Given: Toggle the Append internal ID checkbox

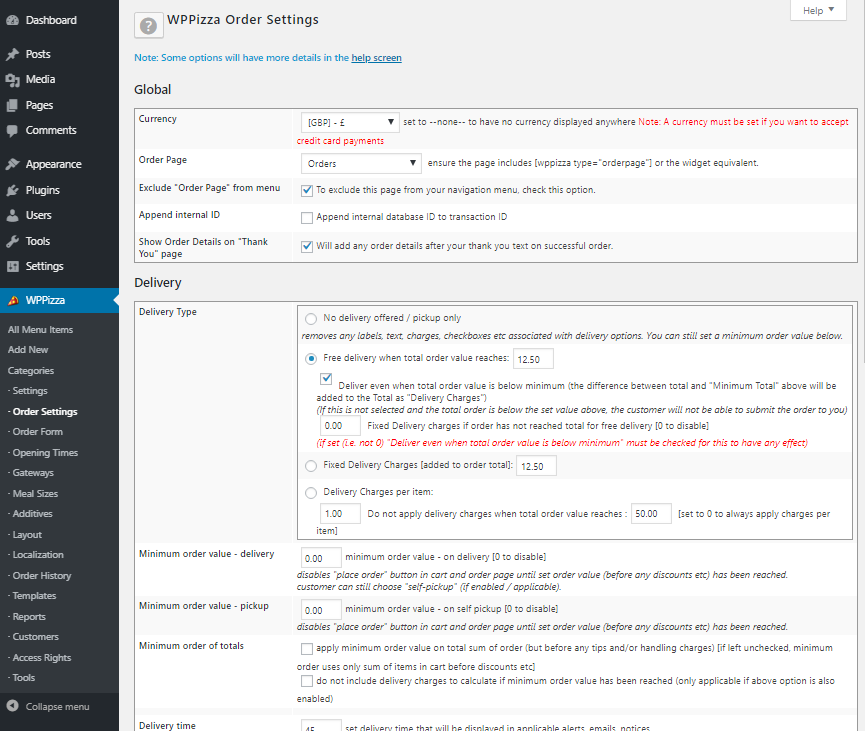Looking at the screenshot, I should point(307,217).
